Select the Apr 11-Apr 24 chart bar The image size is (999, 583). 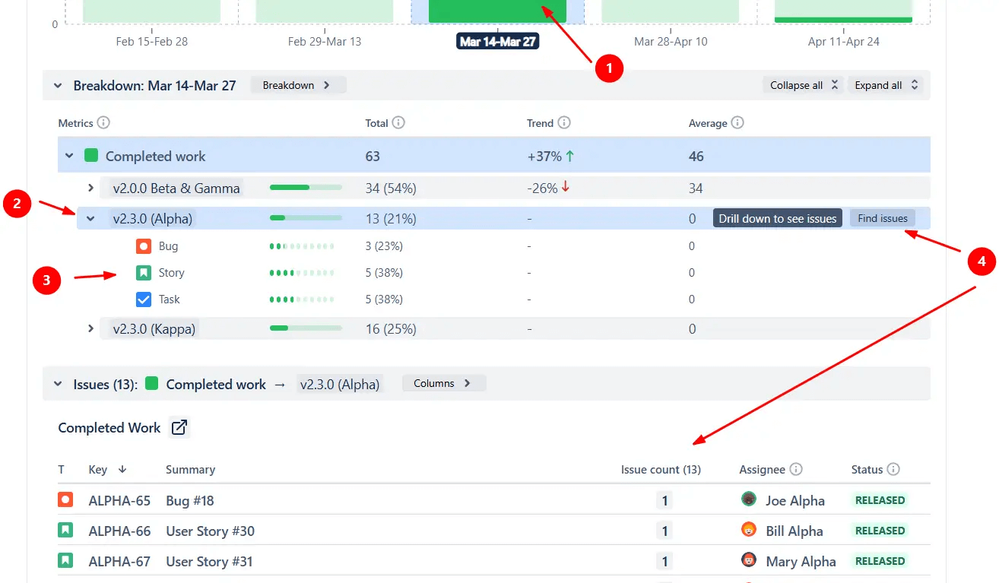(x=844, y=11)
